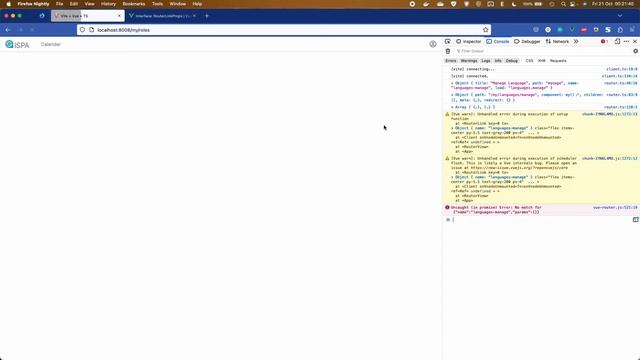The image size is (640, 360).
Task: Open the History menu
Action: (108, 4)
